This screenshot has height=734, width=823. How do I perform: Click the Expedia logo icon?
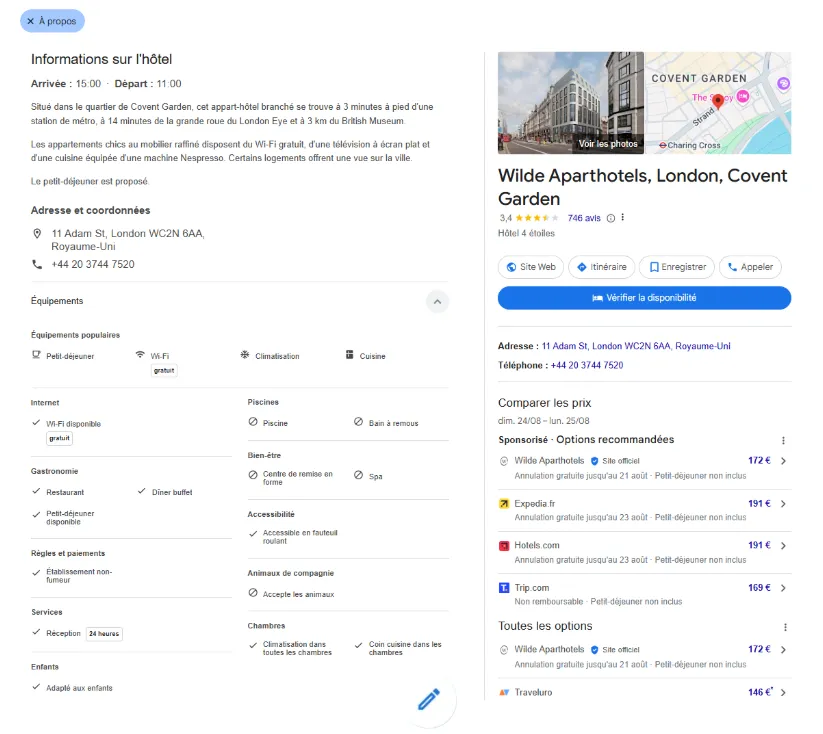coord(503,504)
